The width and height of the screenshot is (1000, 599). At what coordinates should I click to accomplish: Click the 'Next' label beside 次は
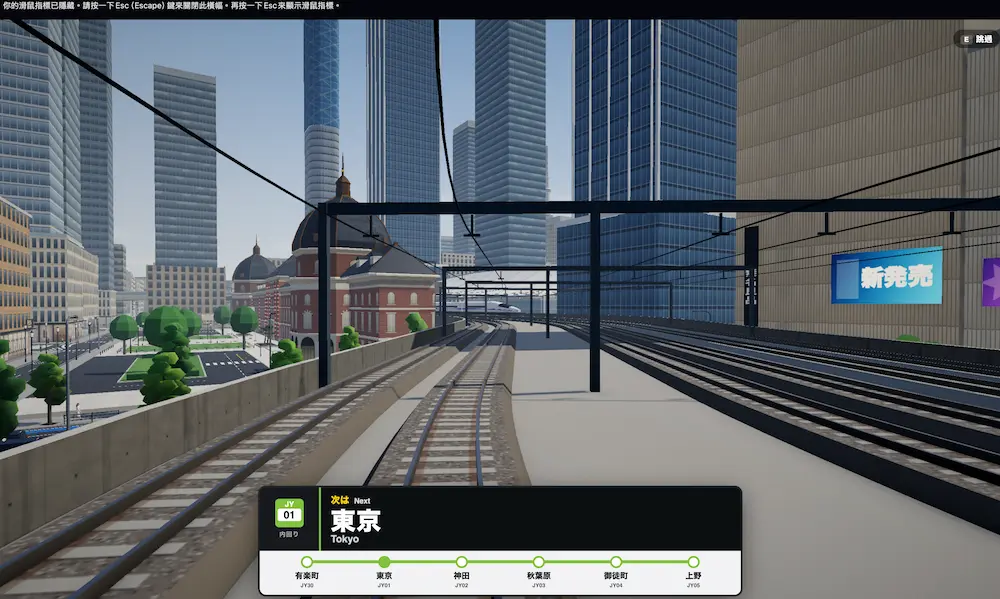pyautogui.click(x=362, y=501)
